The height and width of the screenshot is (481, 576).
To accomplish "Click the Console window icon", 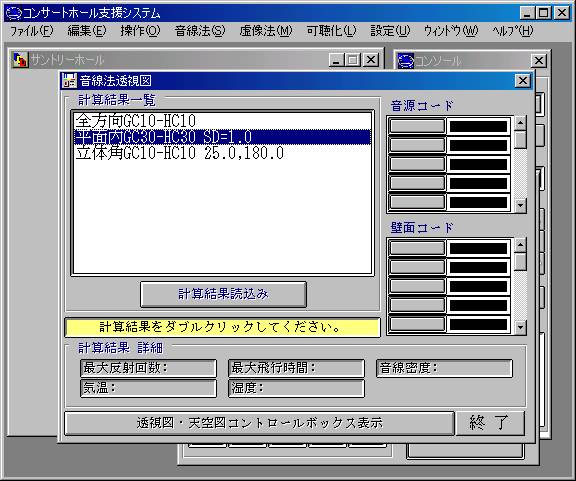I will [x=406, y=61].
